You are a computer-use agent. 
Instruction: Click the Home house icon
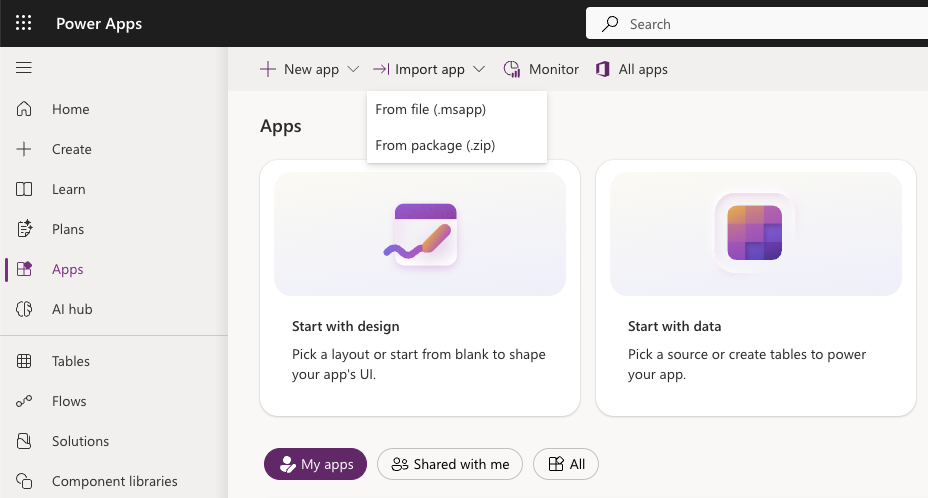24,109
